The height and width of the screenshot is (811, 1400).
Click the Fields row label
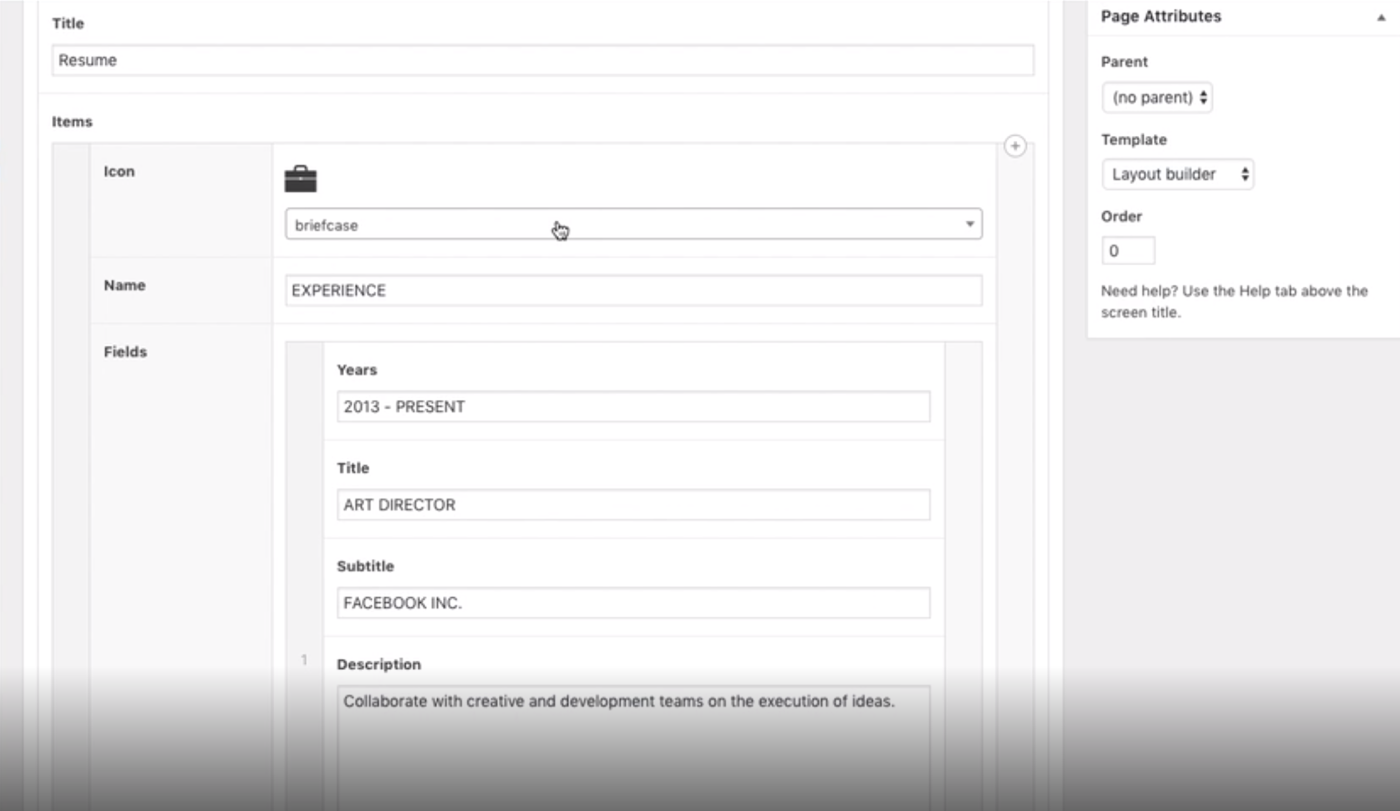click(x=125, y=352)
